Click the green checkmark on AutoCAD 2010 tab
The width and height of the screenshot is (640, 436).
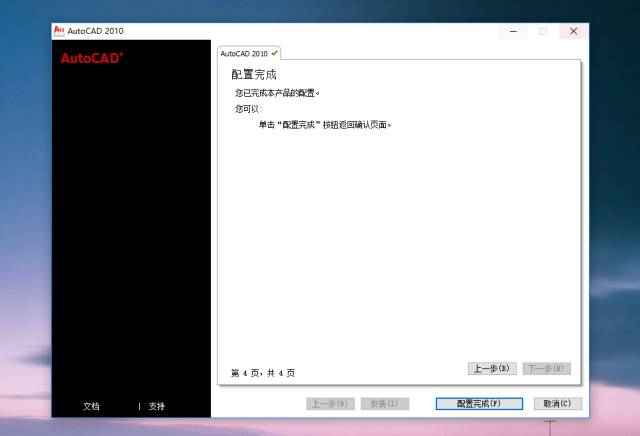point(274,53)
